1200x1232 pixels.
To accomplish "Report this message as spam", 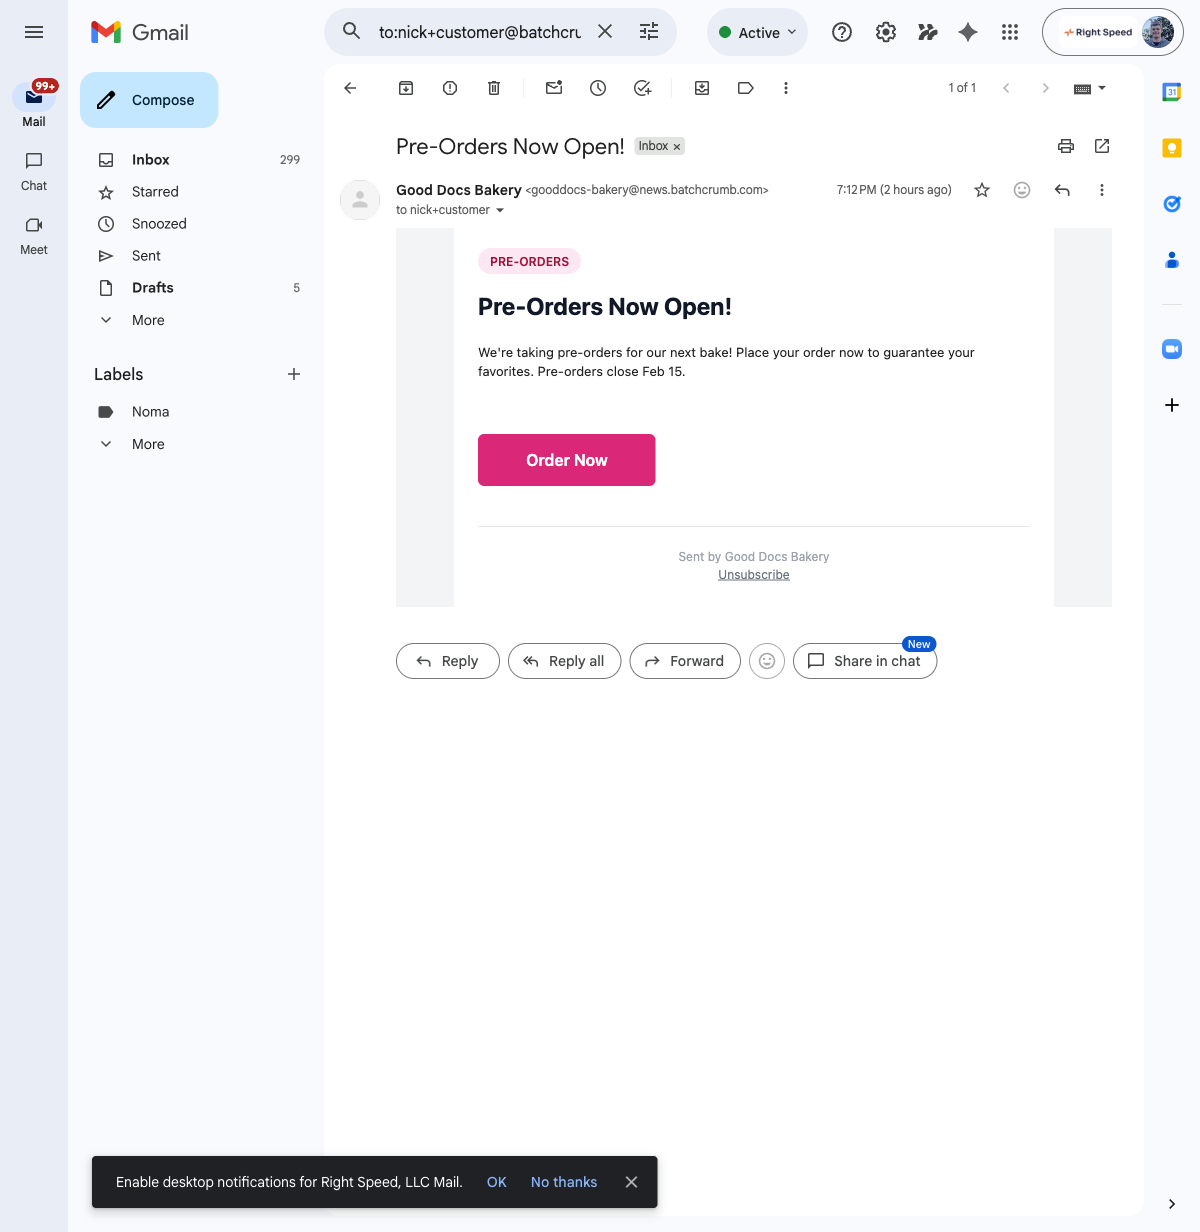I will coord(449,88).
